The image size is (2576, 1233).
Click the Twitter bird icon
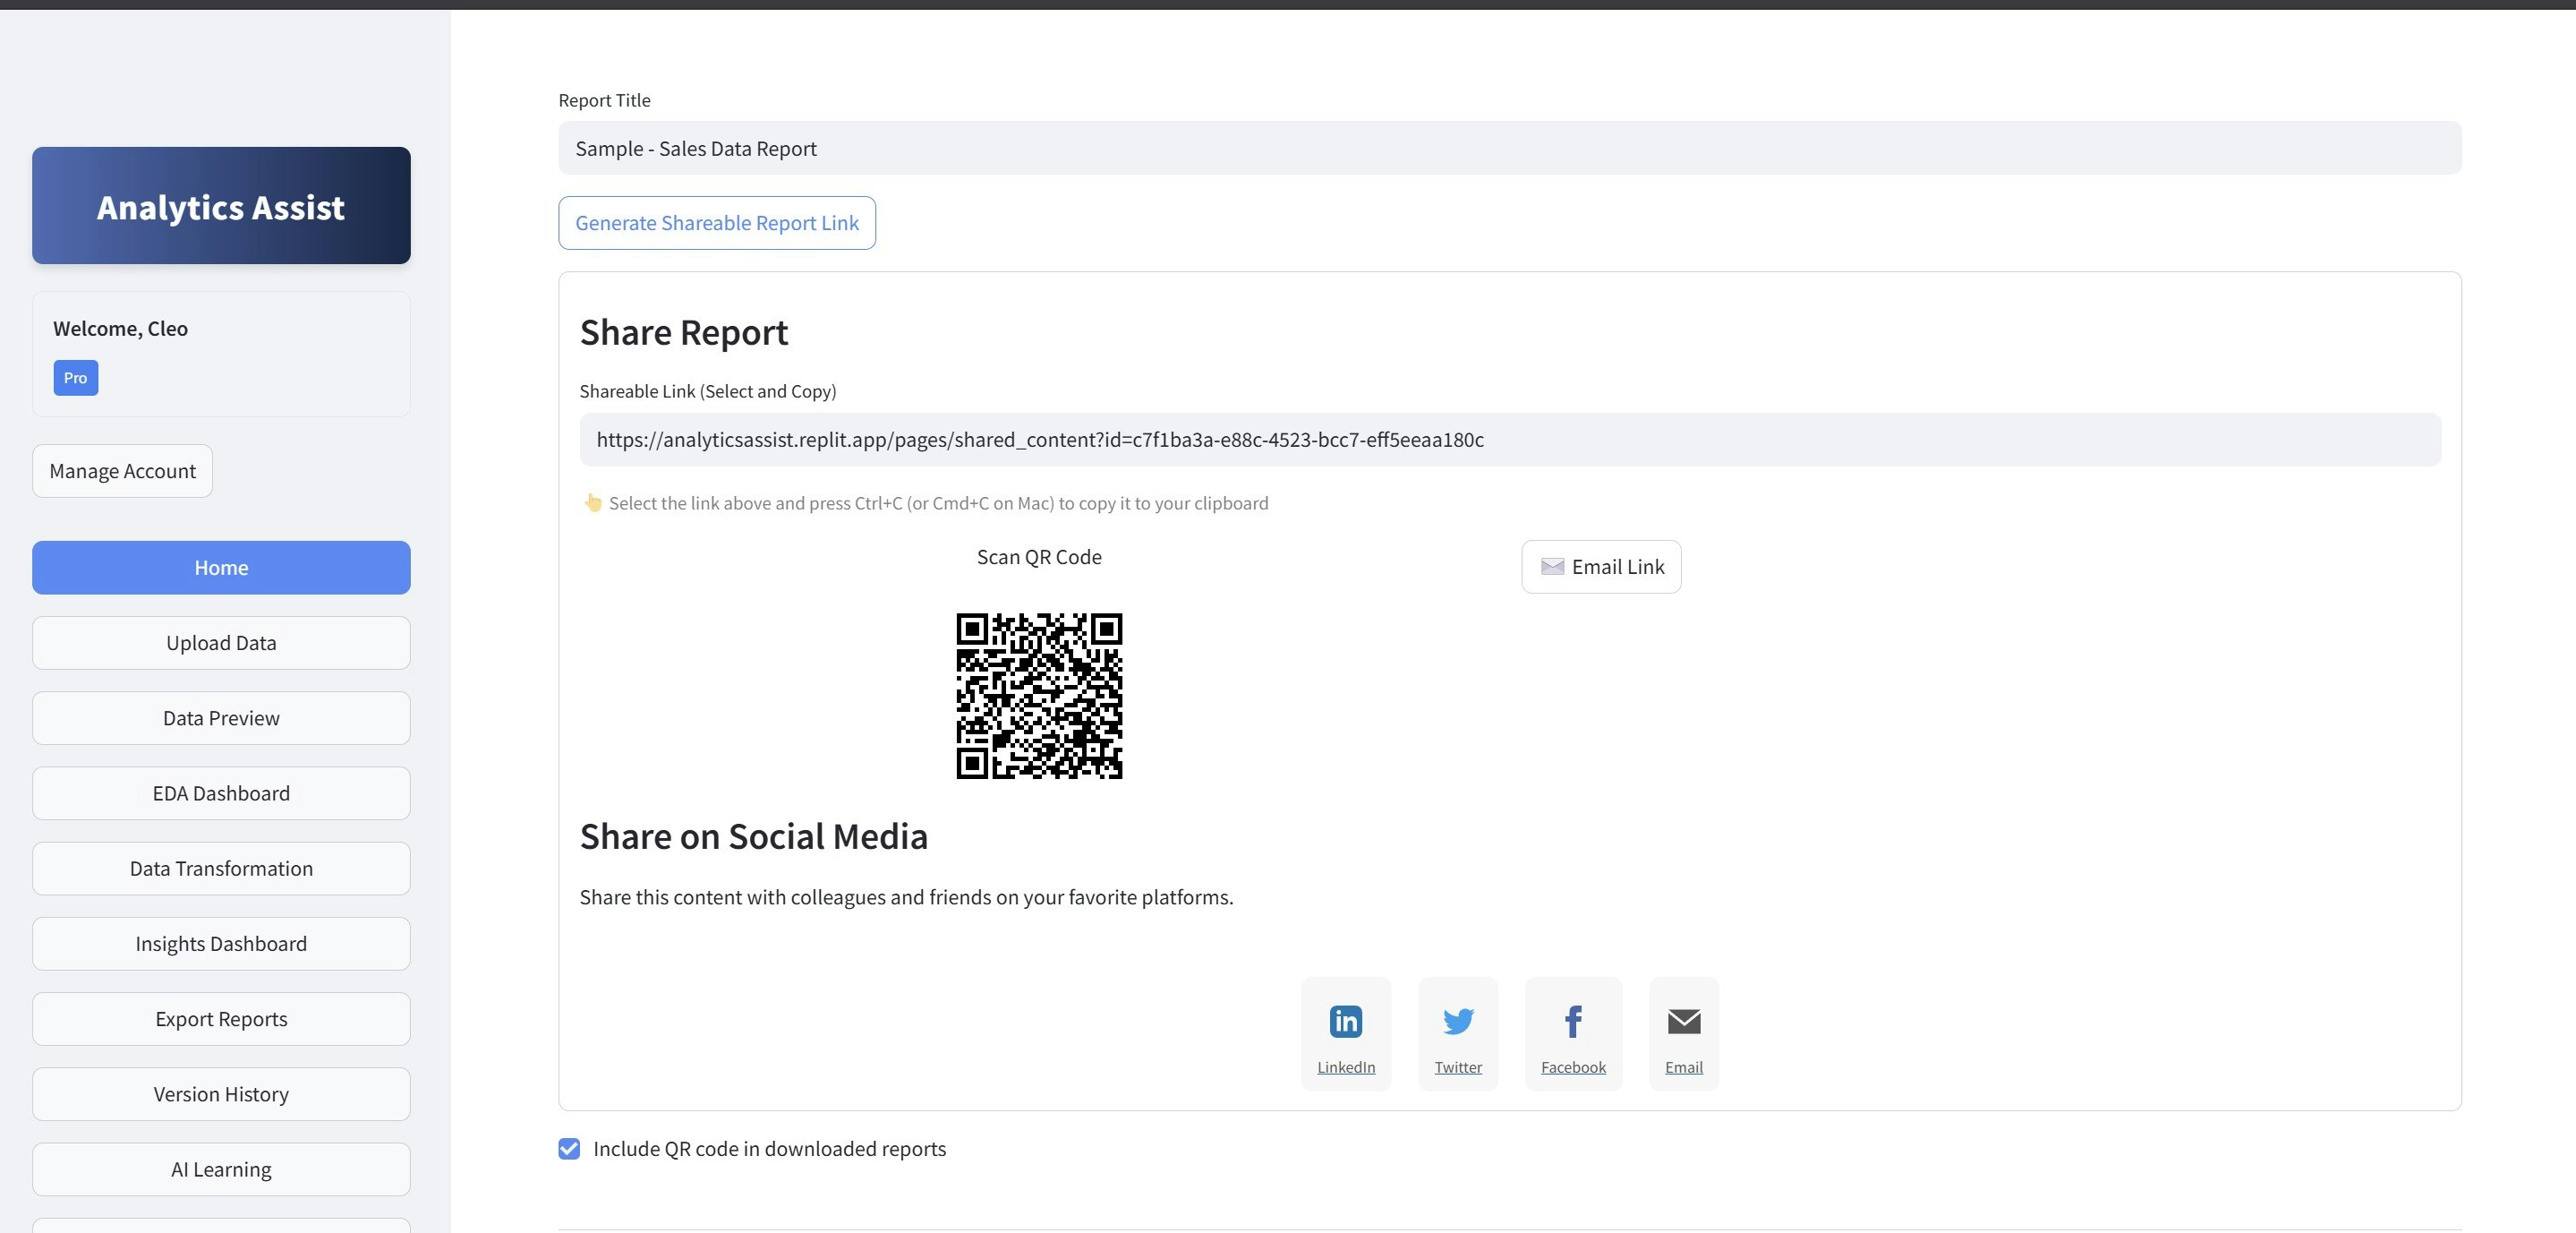[1457, 1021]
